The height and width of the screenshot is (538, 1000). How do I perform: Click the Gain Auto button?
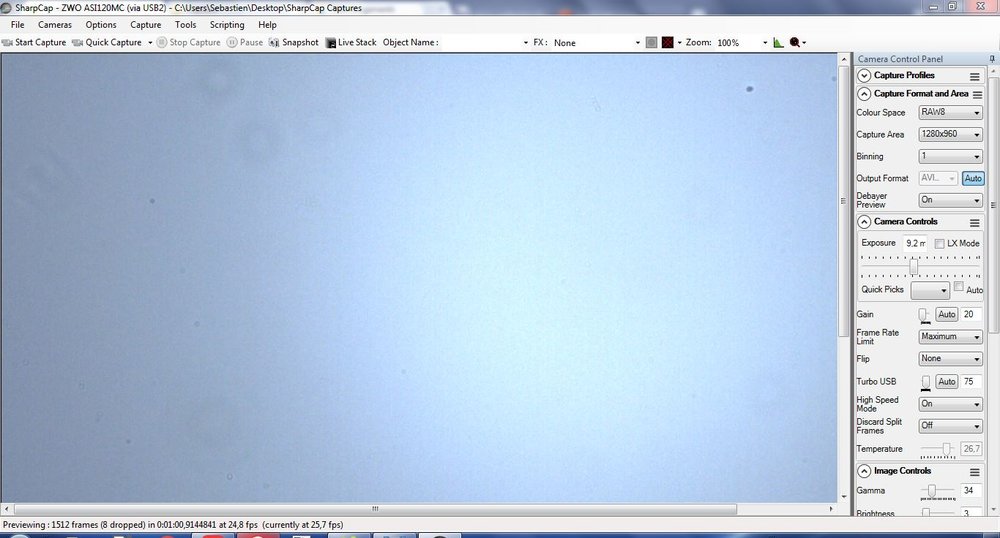pyautogui.click(x=946, y=314)
